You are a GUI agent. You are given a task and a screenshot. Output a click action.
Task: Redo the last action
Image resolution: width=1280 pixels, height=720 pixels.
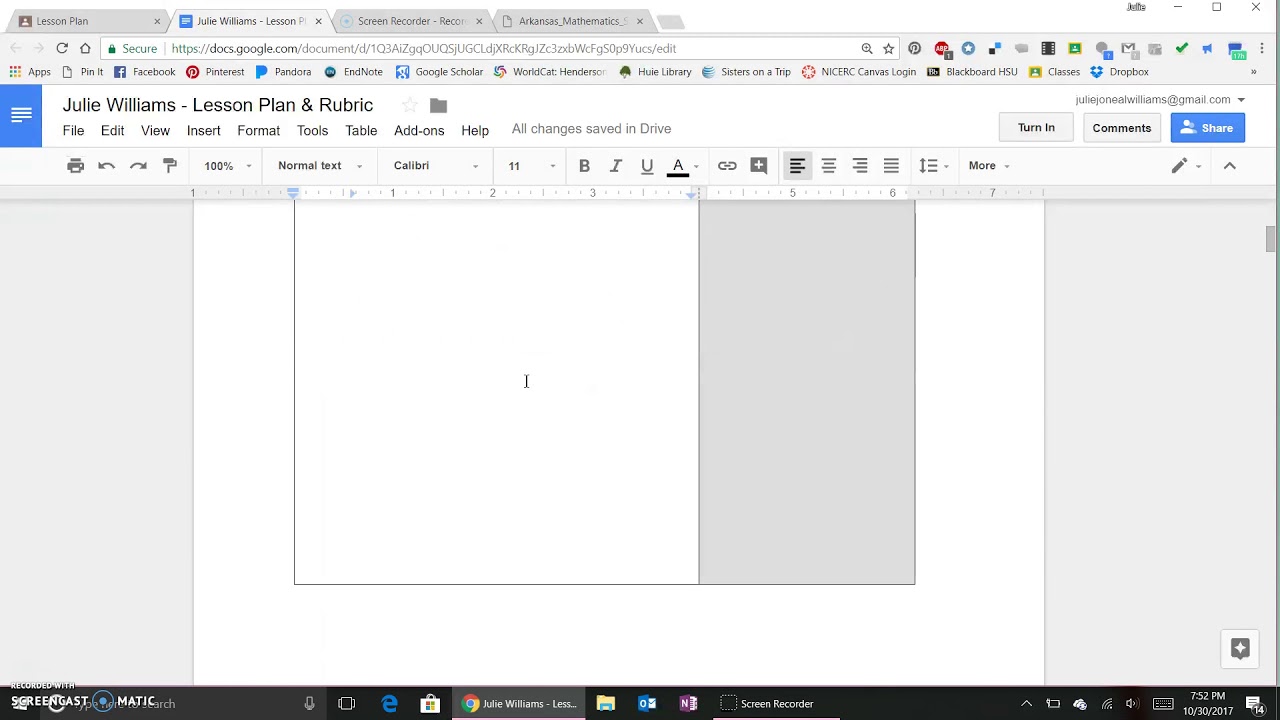coord(138,166)
